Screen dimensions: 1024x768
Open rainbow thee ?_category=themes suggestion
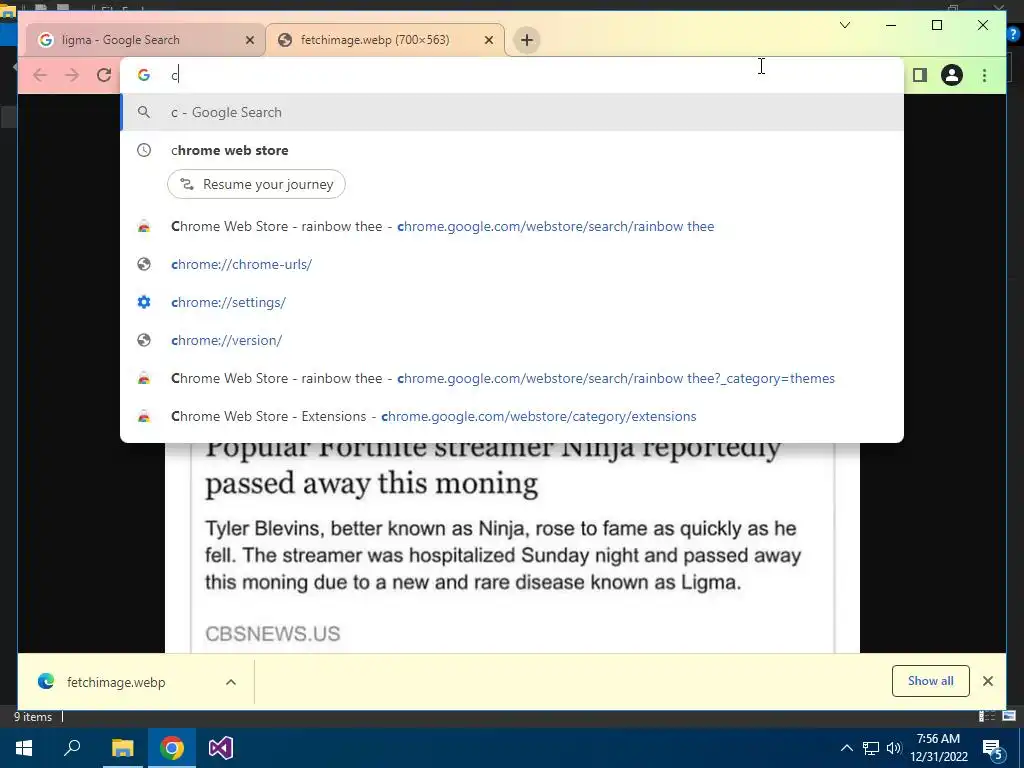pos(512,378)
